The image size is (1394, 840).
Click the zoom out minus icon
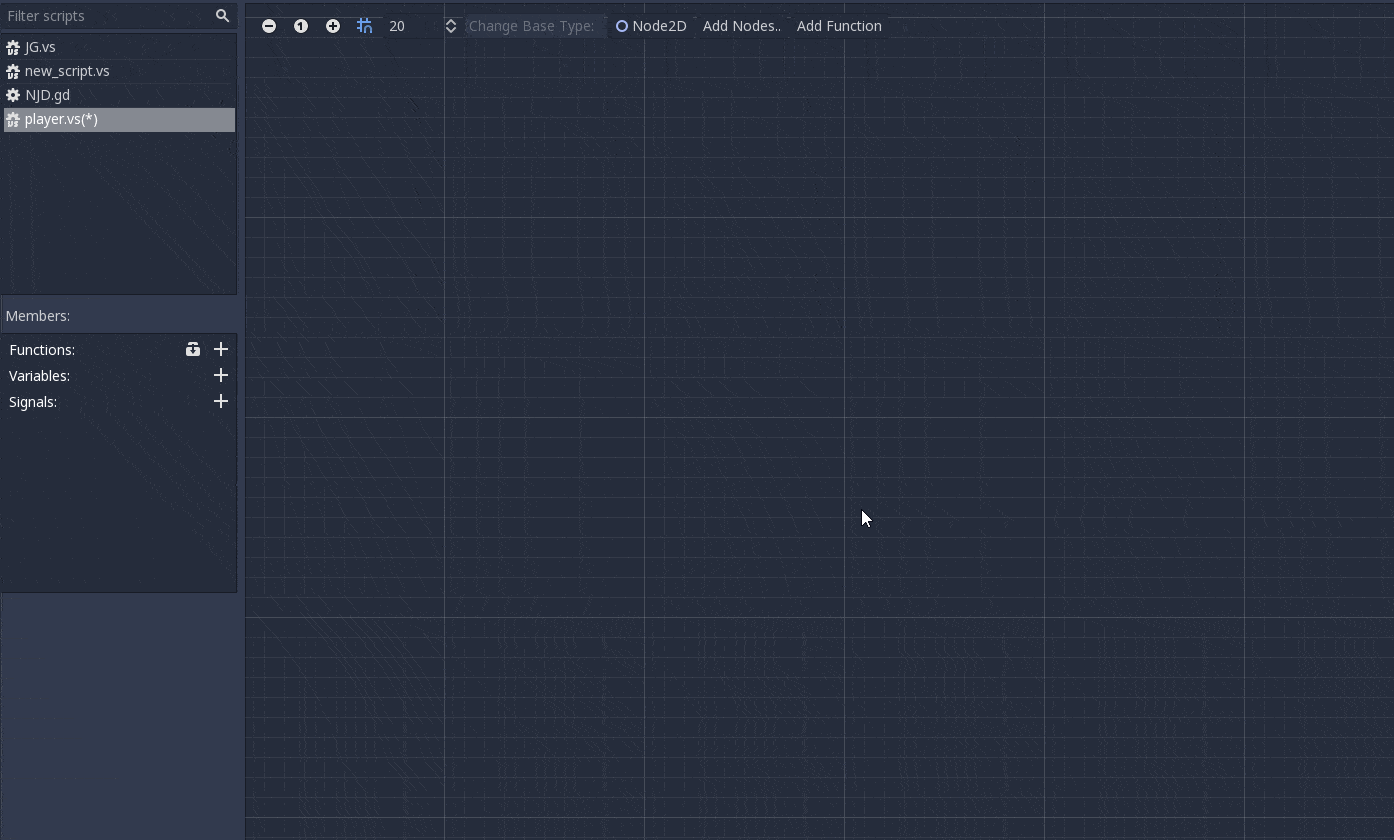269,26
